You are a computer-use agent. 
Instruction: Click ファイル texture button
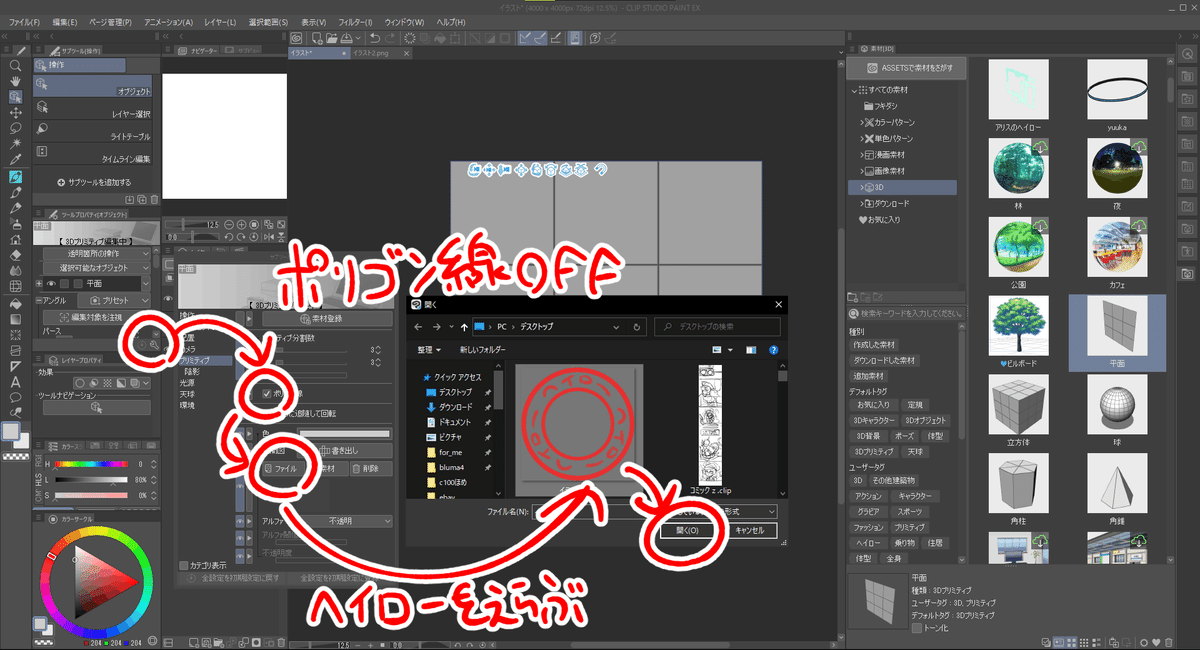(x=281, y=468)
